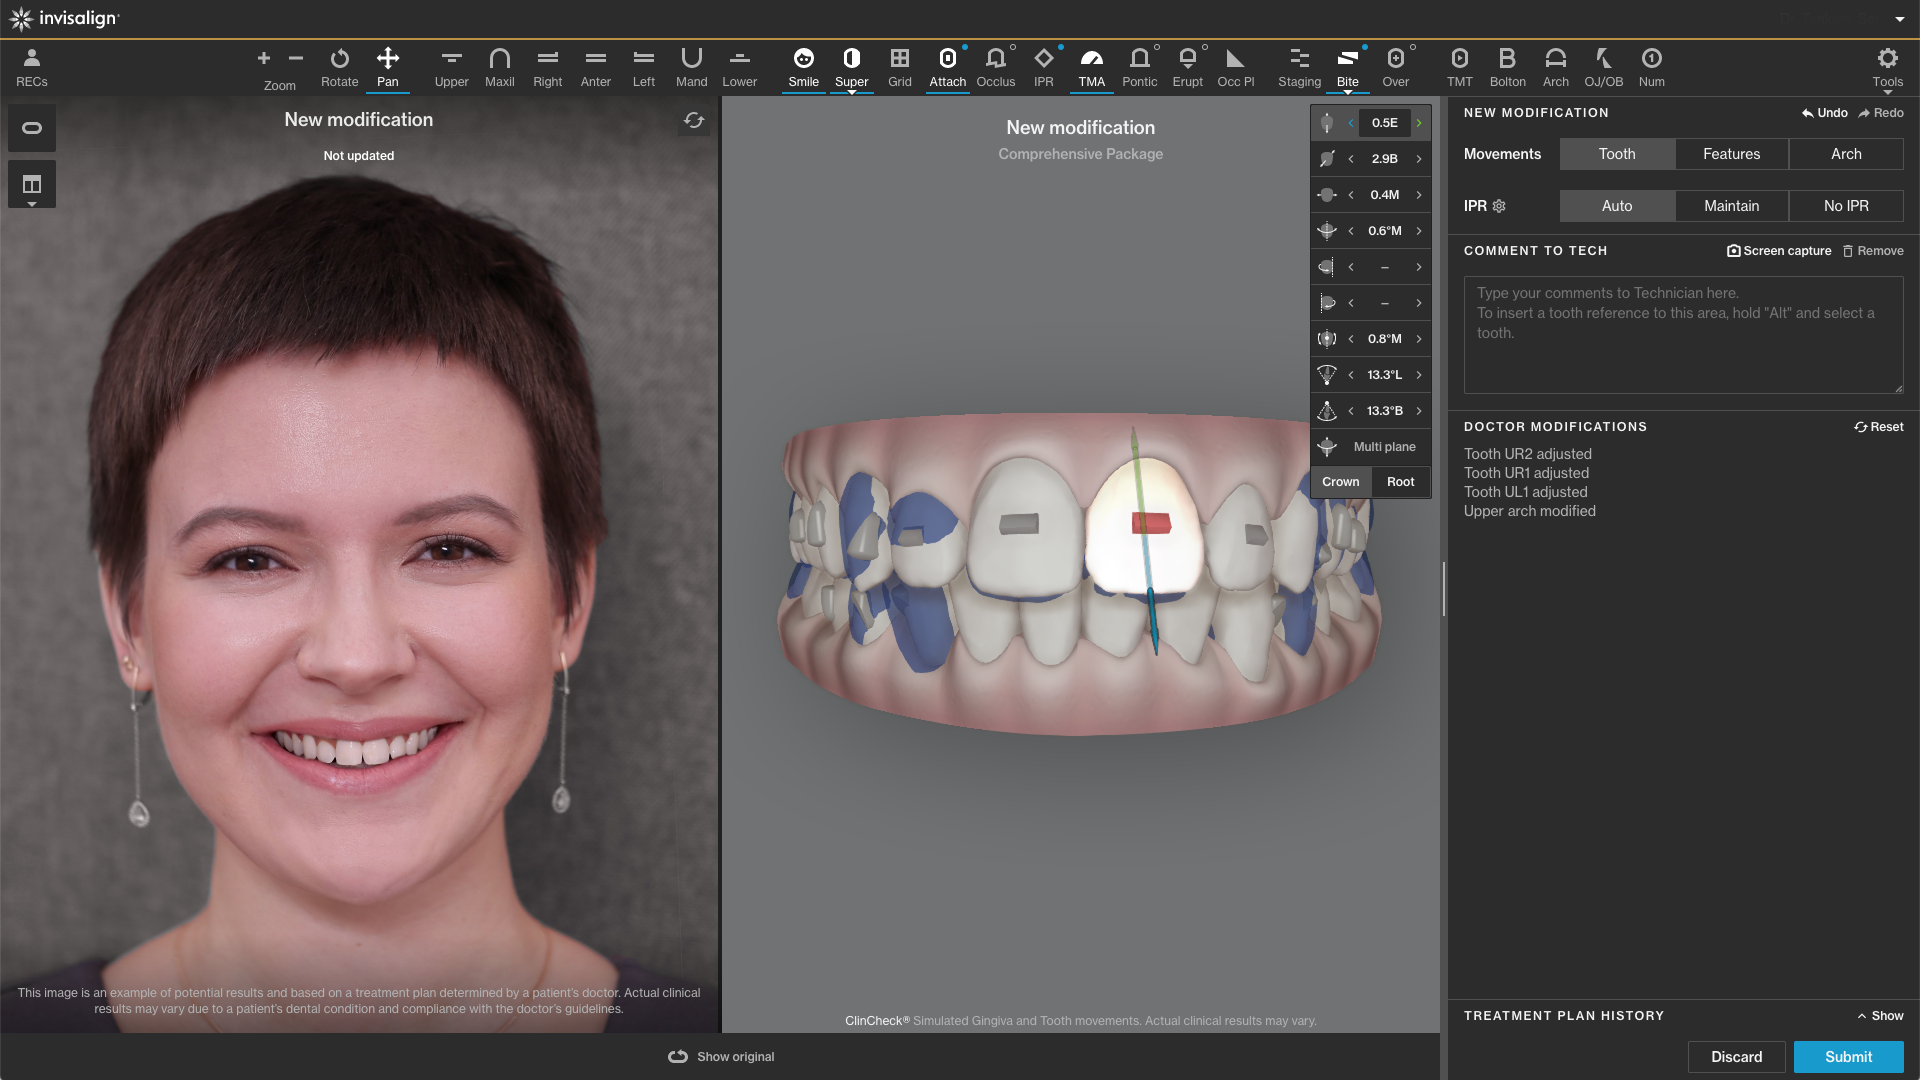This screenshot has width=1920, height=1080.
Task: Open account dropdown arrow at top right
Action: pos(1899,19)
